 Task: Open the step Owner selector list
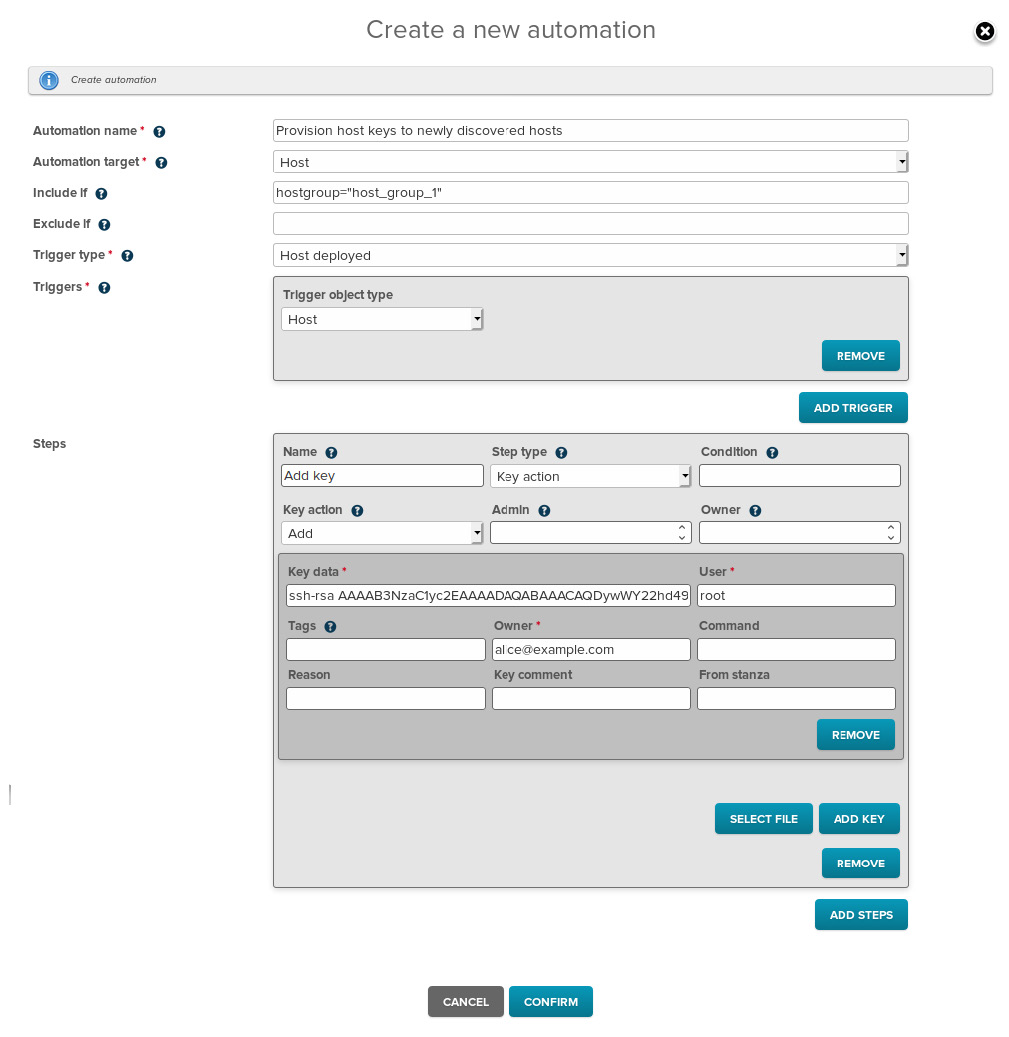click(x=799, y=532)
